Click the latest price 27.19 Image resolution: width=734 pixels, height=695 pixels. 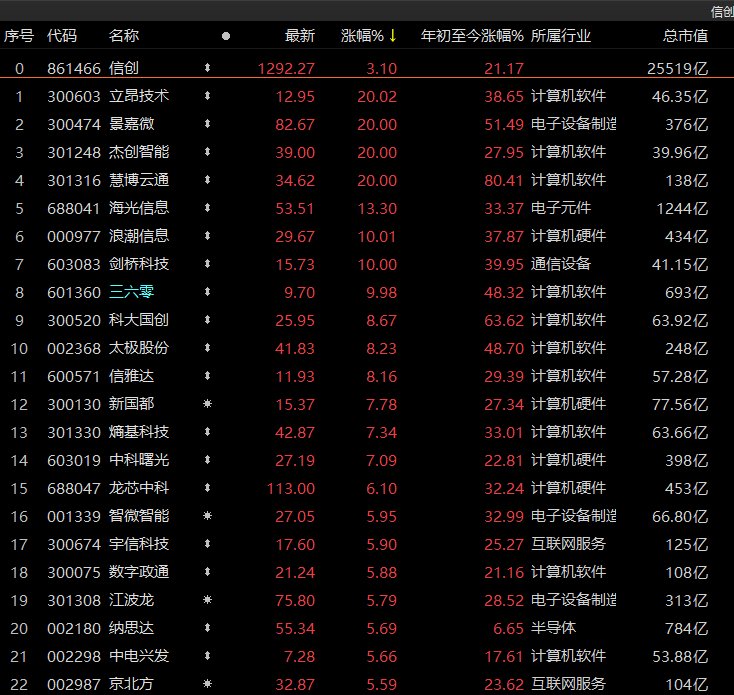click(x=295, y=461)
